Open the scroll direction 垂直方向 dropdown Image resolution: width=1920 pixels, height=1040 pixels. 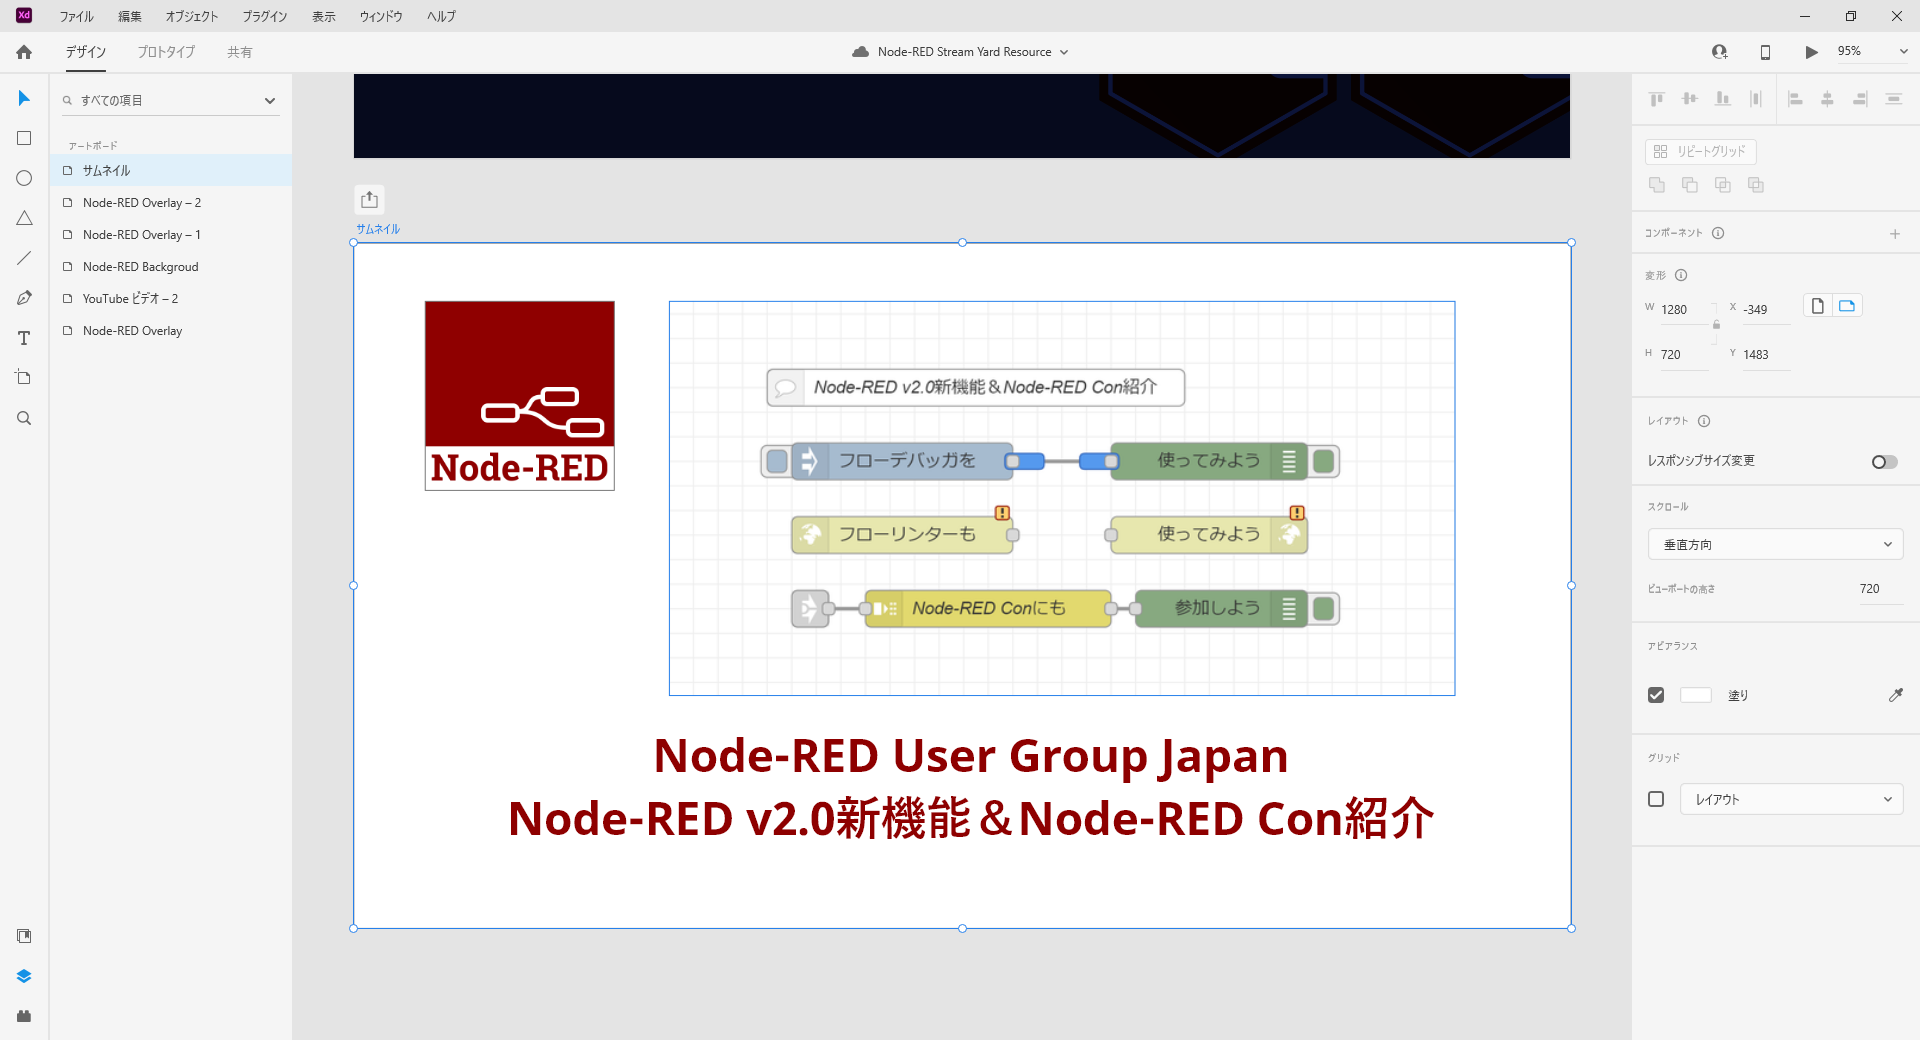pos(1775,545)
